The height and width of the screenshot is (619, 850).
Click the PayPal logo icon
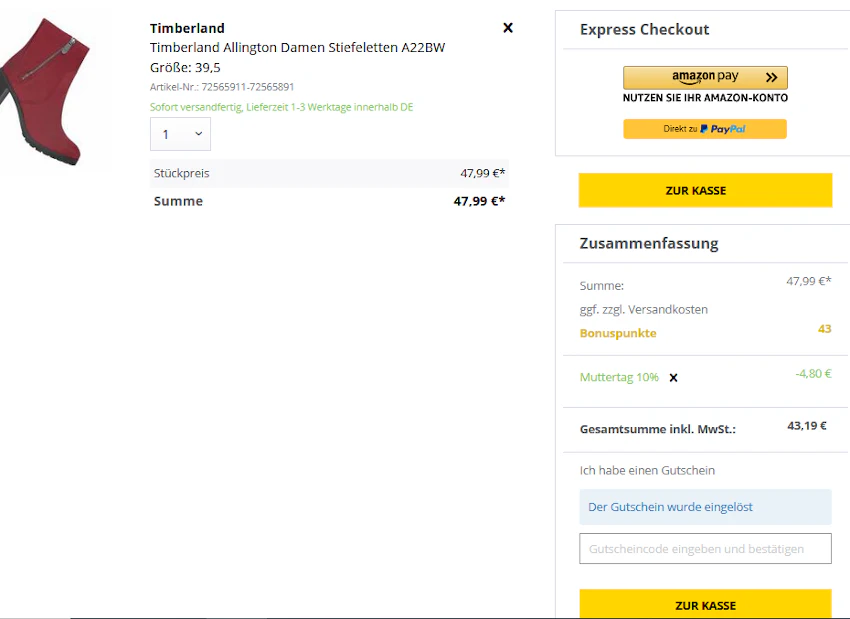coord(704,129)
